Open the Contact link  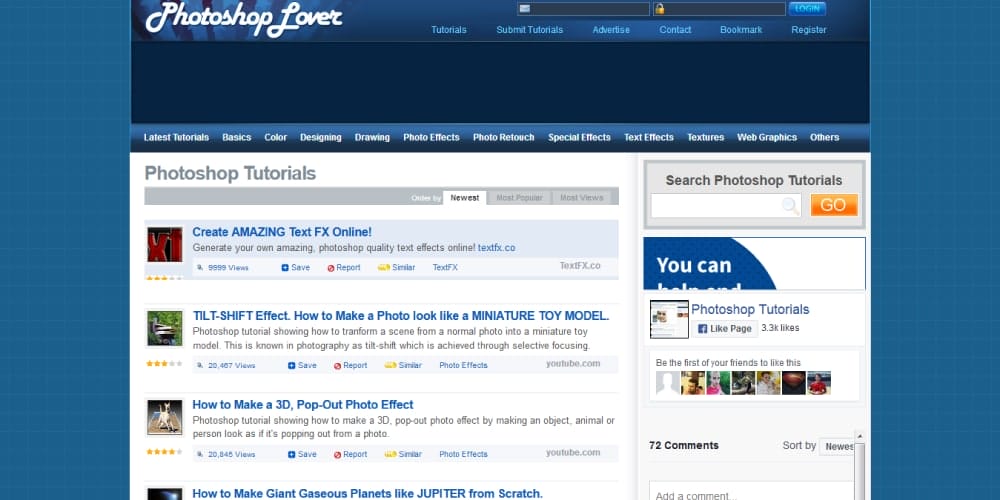point(675,30)
